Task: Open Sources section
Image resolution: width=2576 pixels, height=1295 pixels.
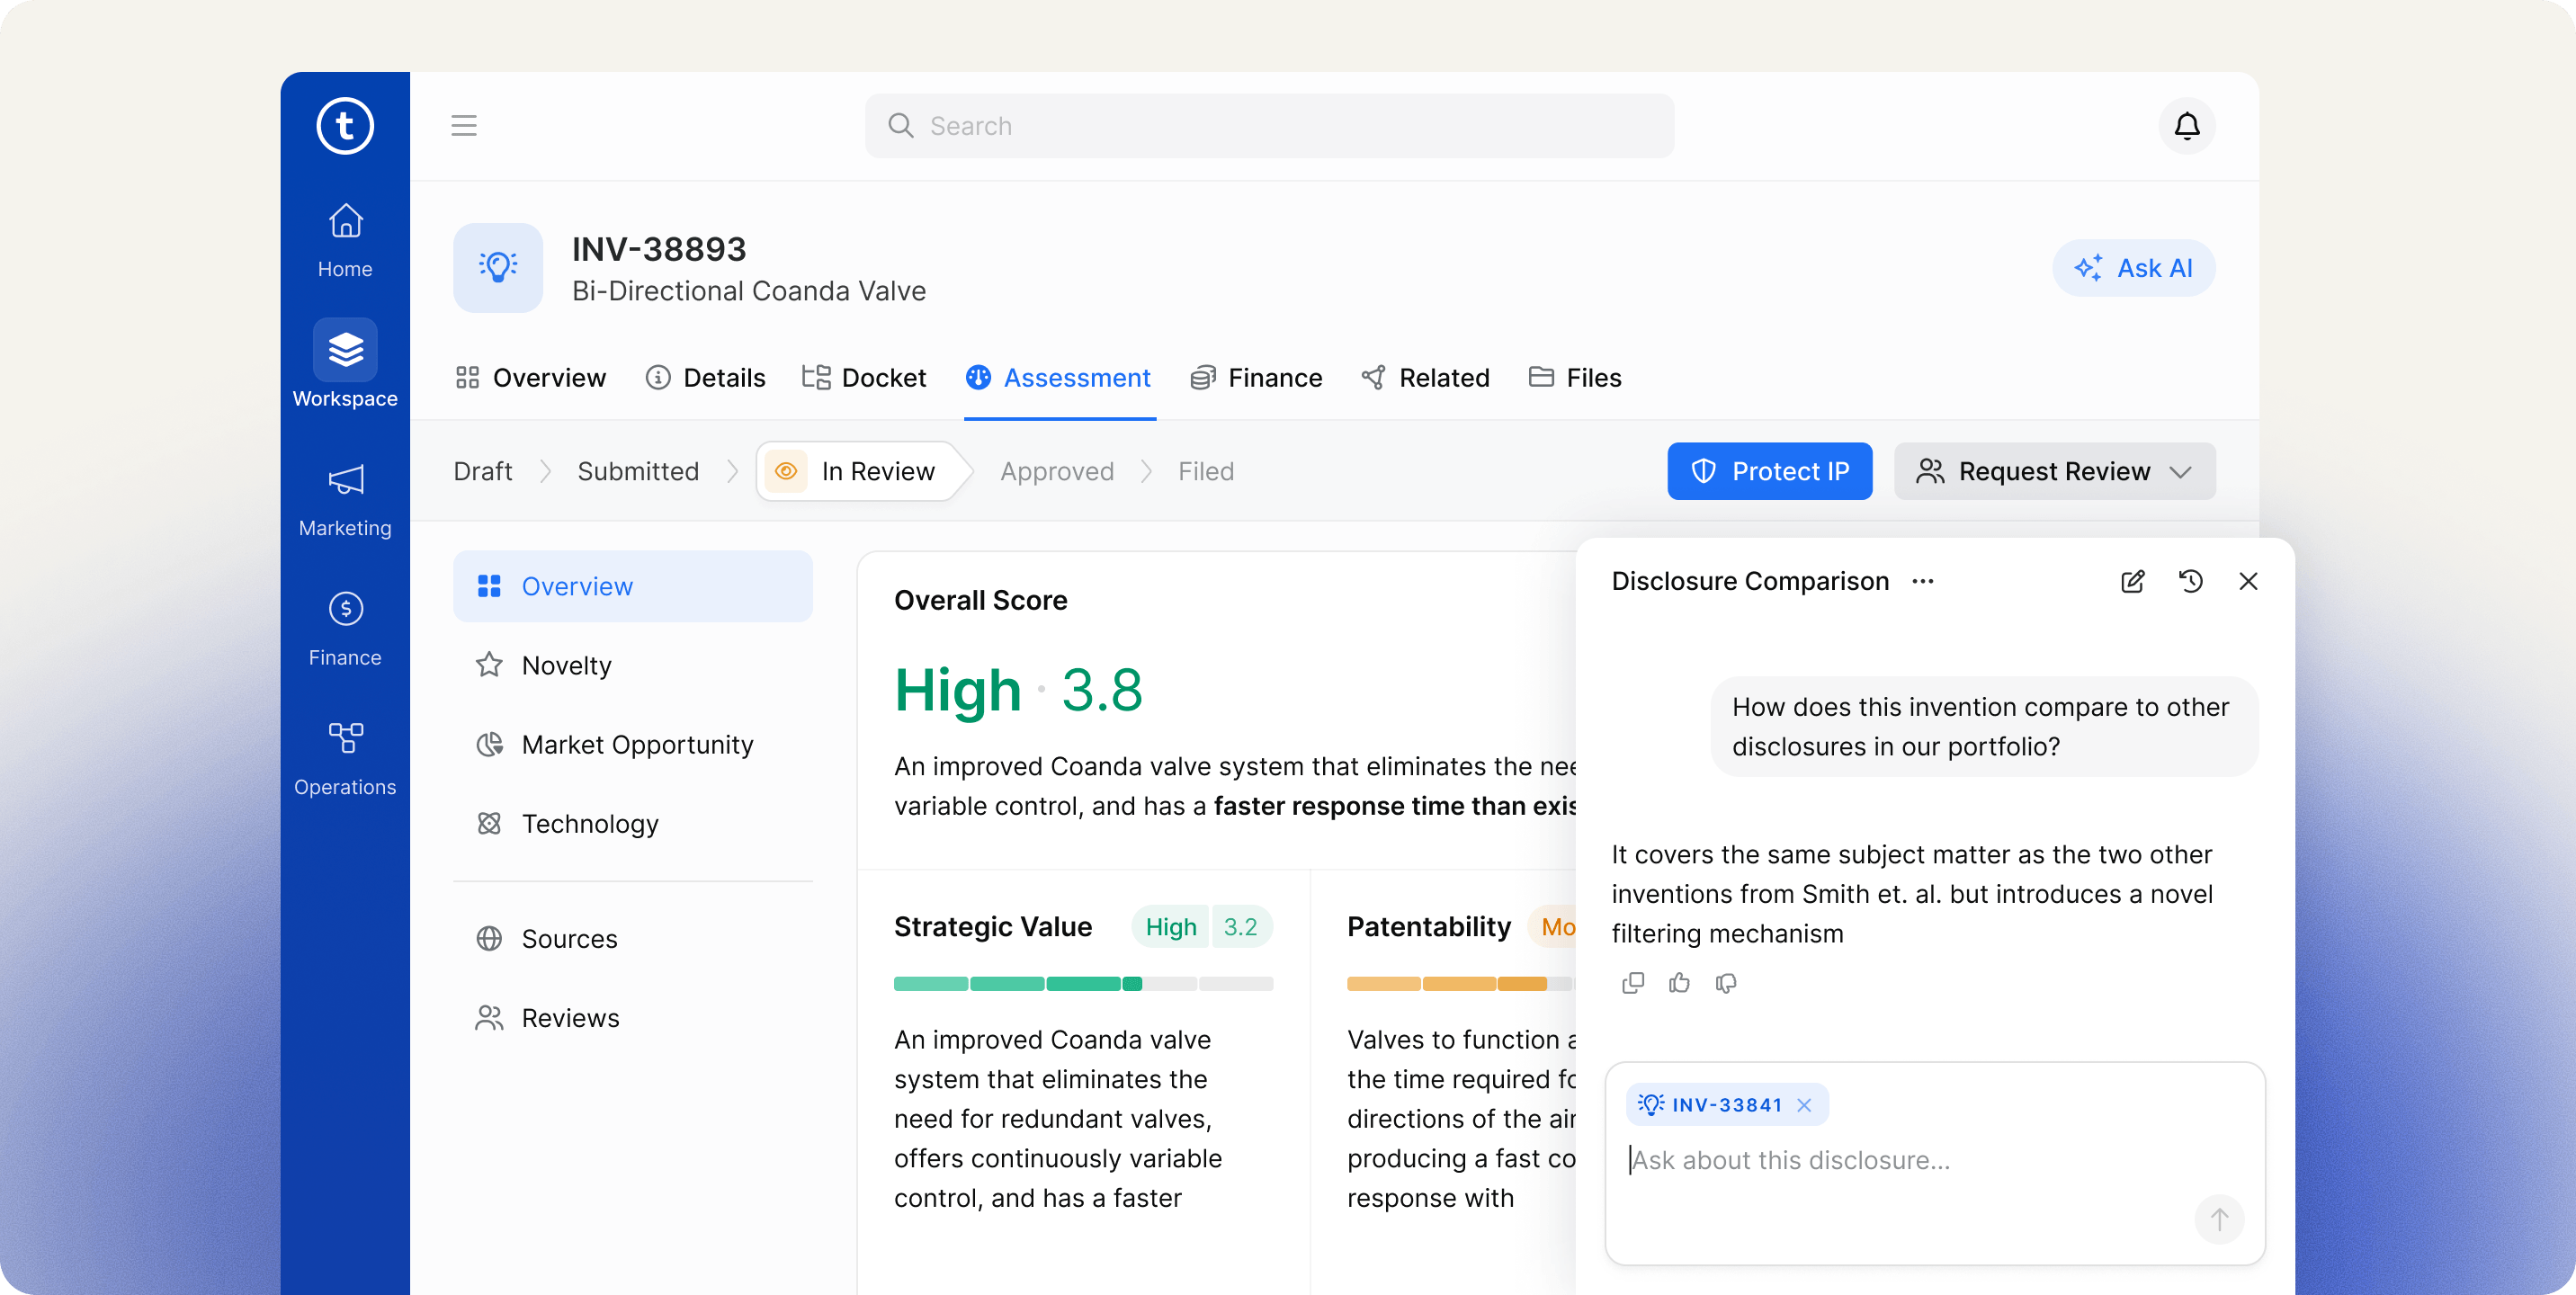Action: (x=633, y=938)
